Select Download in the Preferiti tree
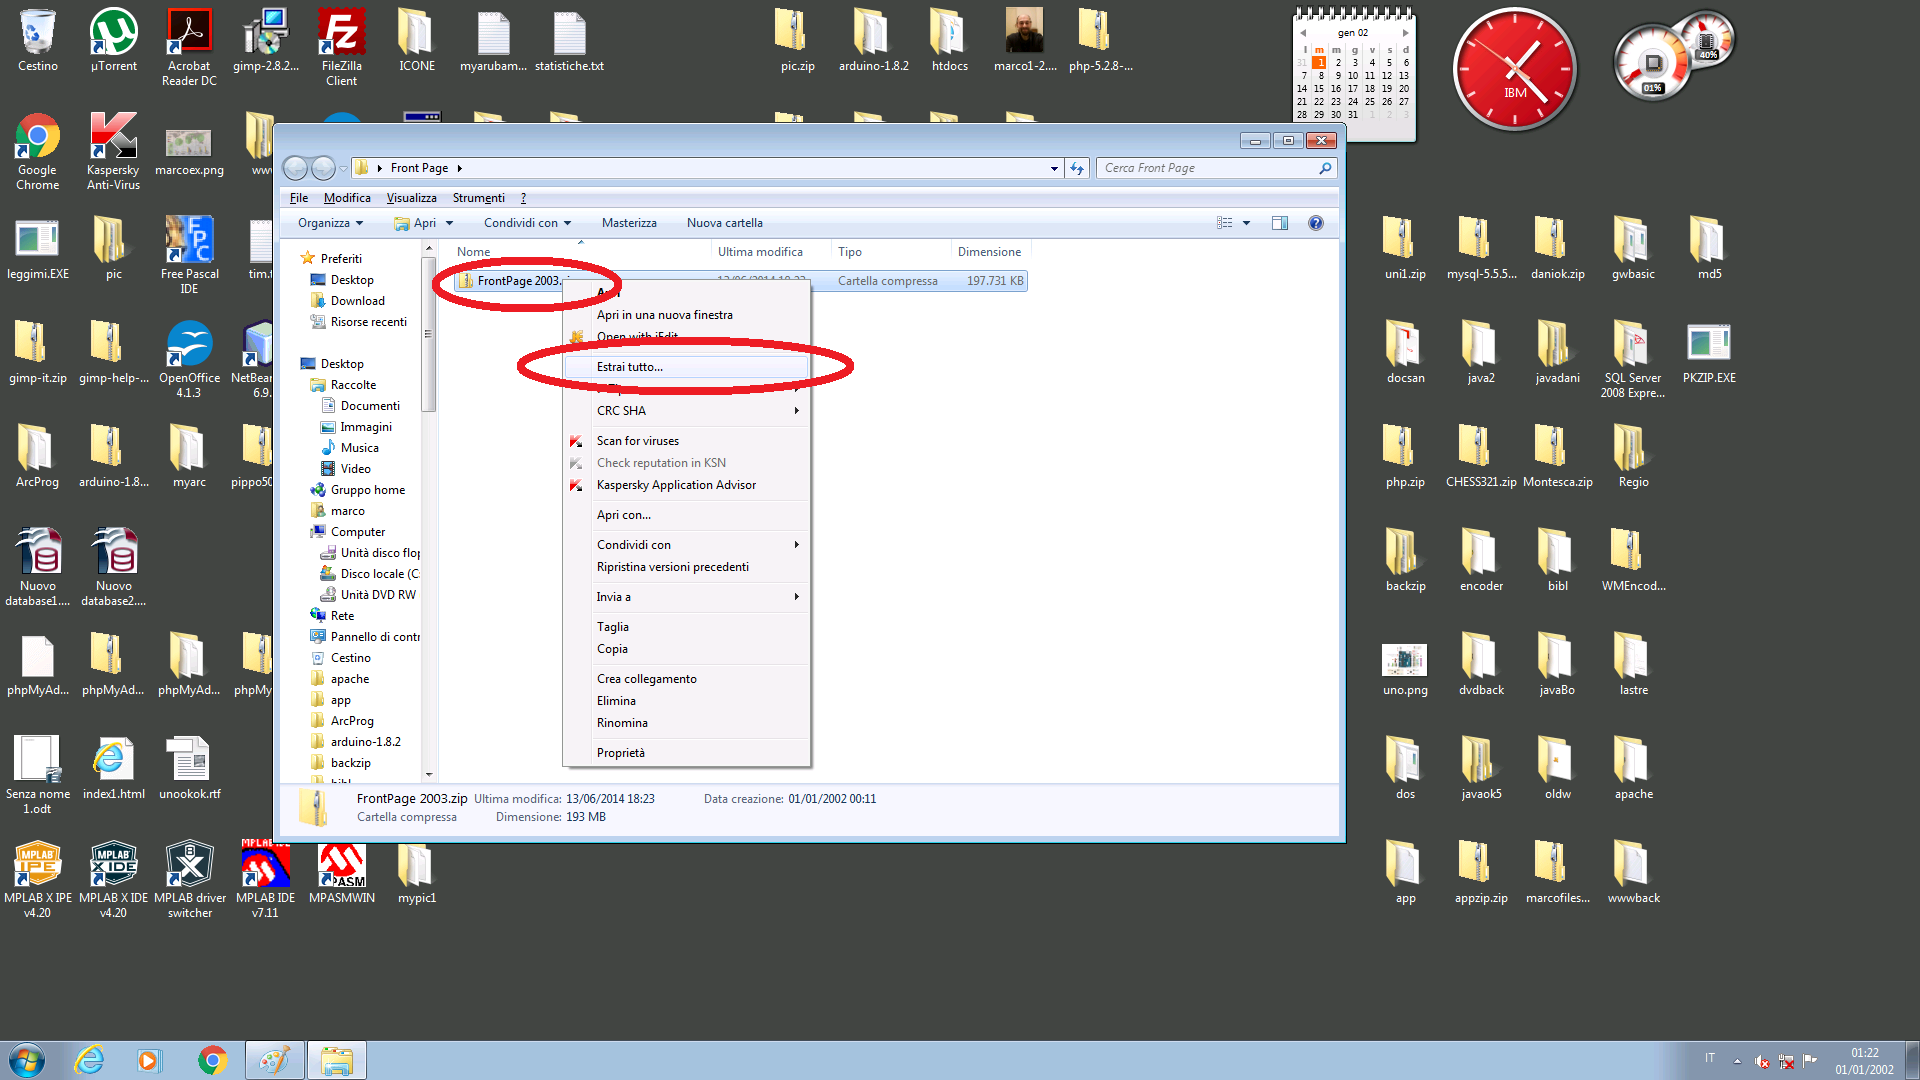The height and width of the screenshot is (1080, 1920). 357,301
